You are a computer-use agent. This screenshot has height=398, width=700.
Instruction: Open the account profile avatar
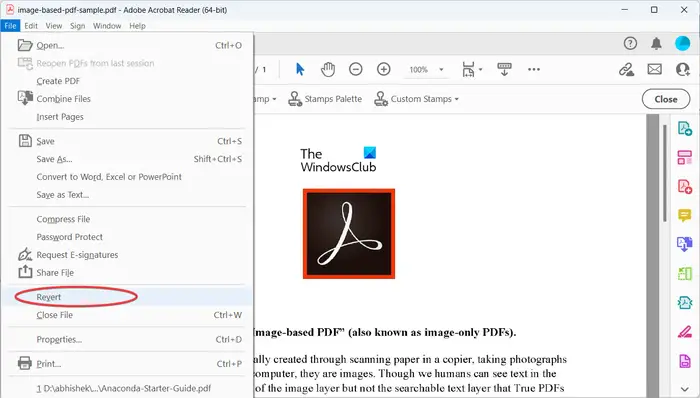point(682,43)
